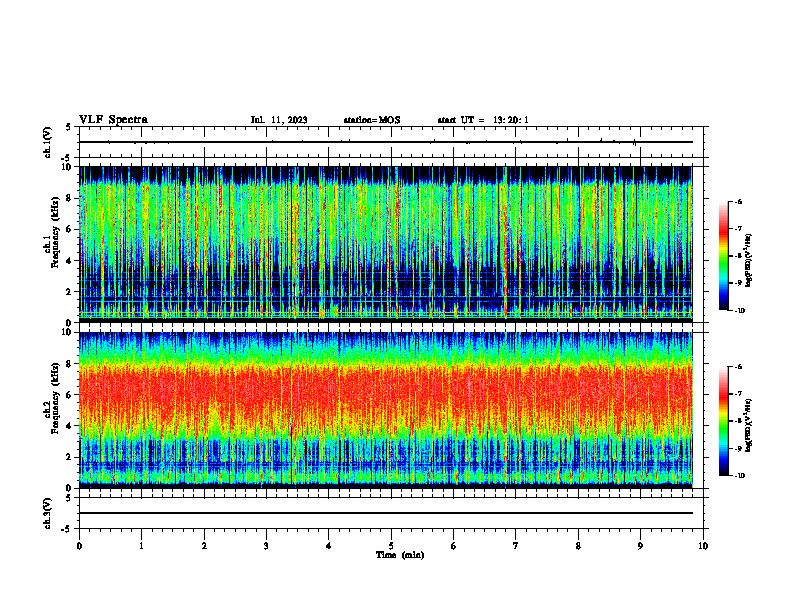This screenshot has height=612, width=792.
Task: Click ch.2 frequency axis "4" tick label
Action: pos(69,426)
